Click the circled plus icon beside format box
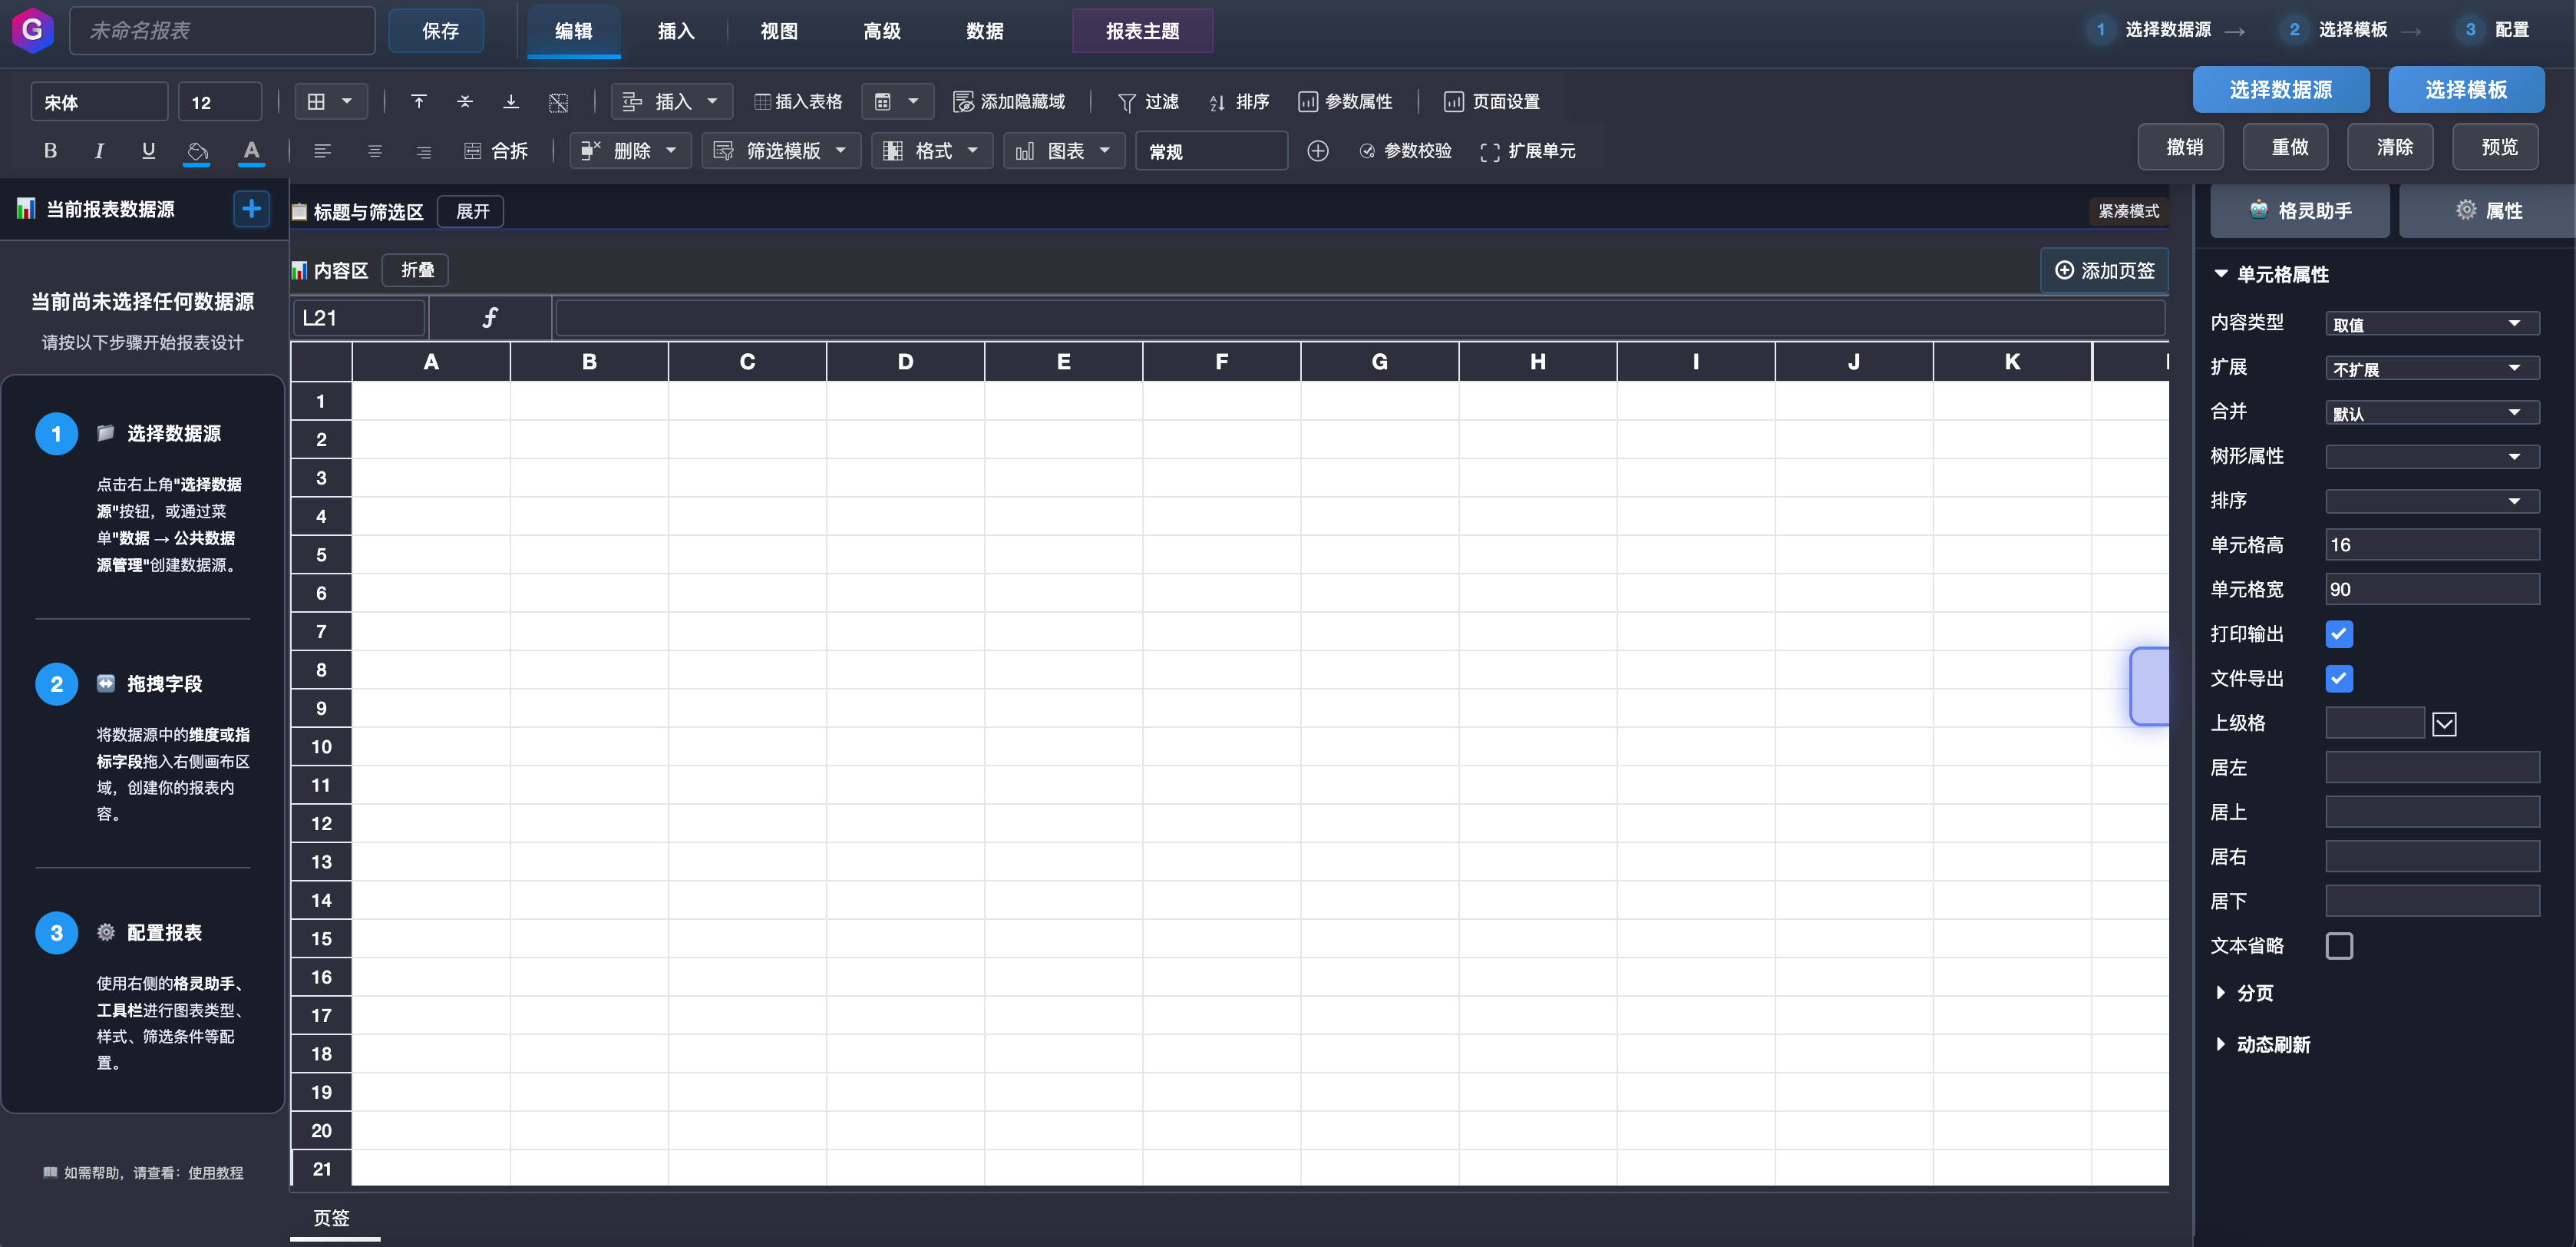The image size is (2576, 1247). click(1317, 151)
